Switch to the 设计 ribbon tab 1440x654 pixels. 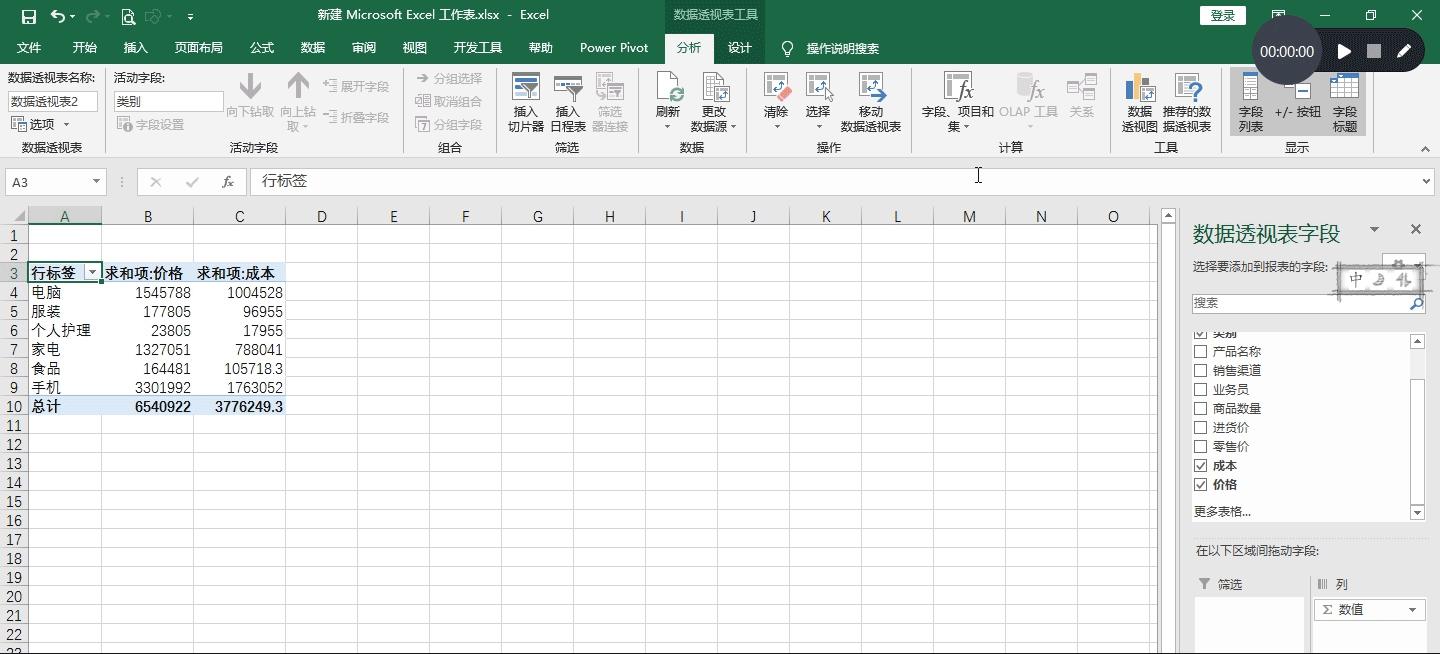739,48
